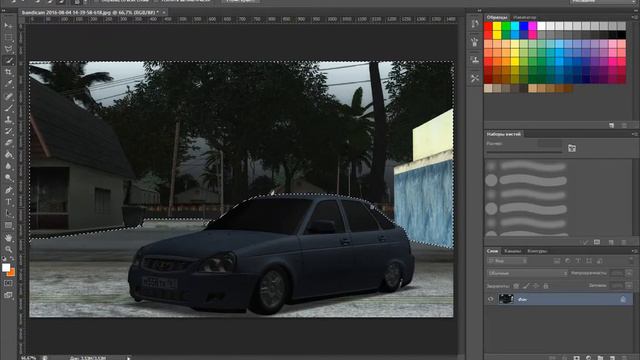Screen dimensions: 640x360
Task: Select the Brush Presets tab
Action: pos(504,134)
